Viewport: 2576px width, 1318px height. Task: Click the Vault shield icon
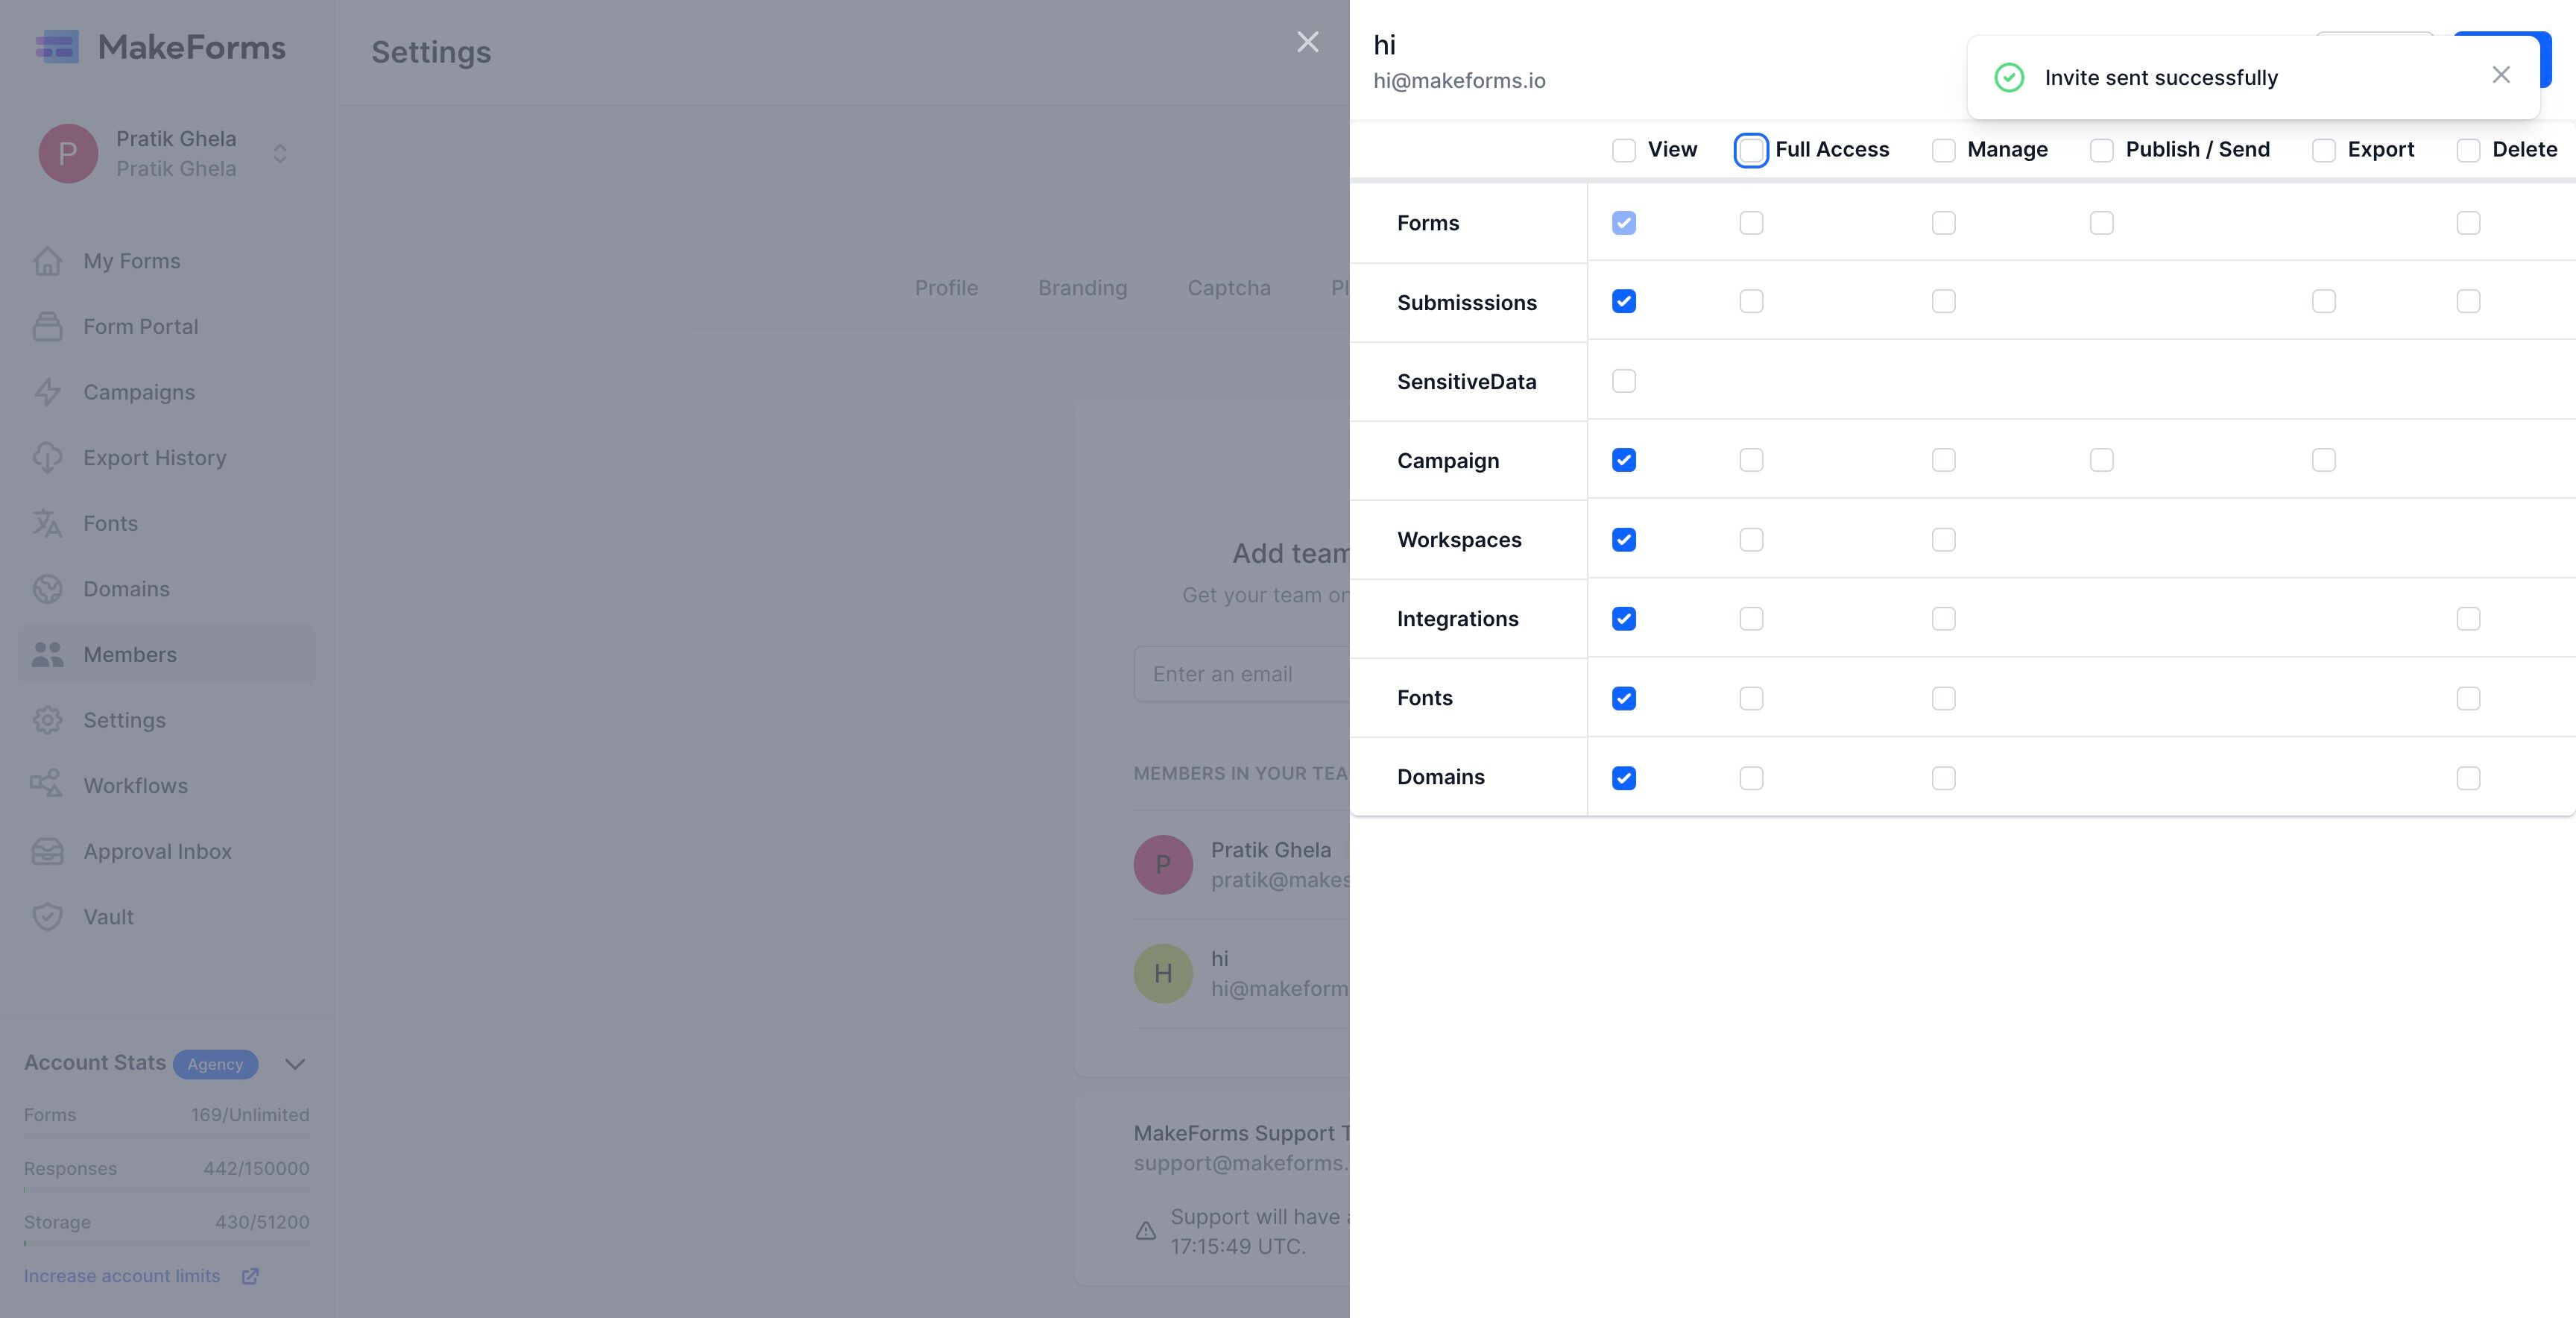click(x=47, y=917)
